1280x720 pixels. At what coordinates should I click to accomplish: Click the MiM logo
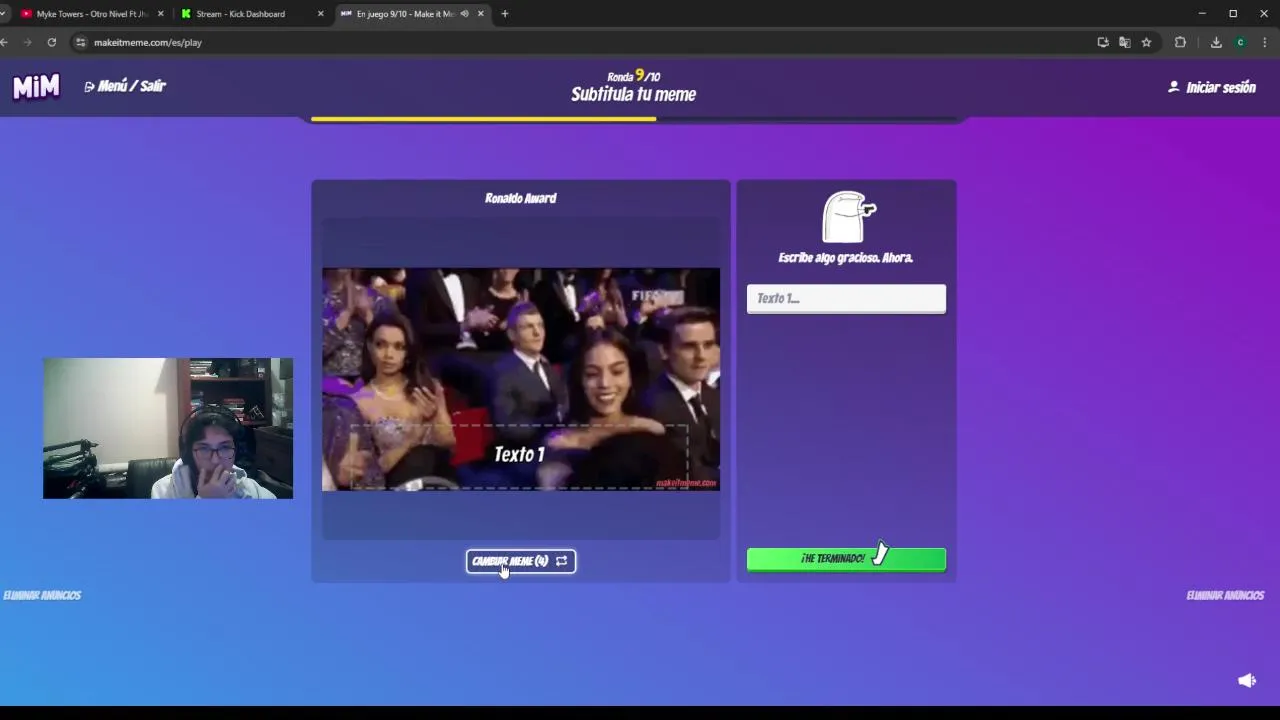[x=36, y=87]
